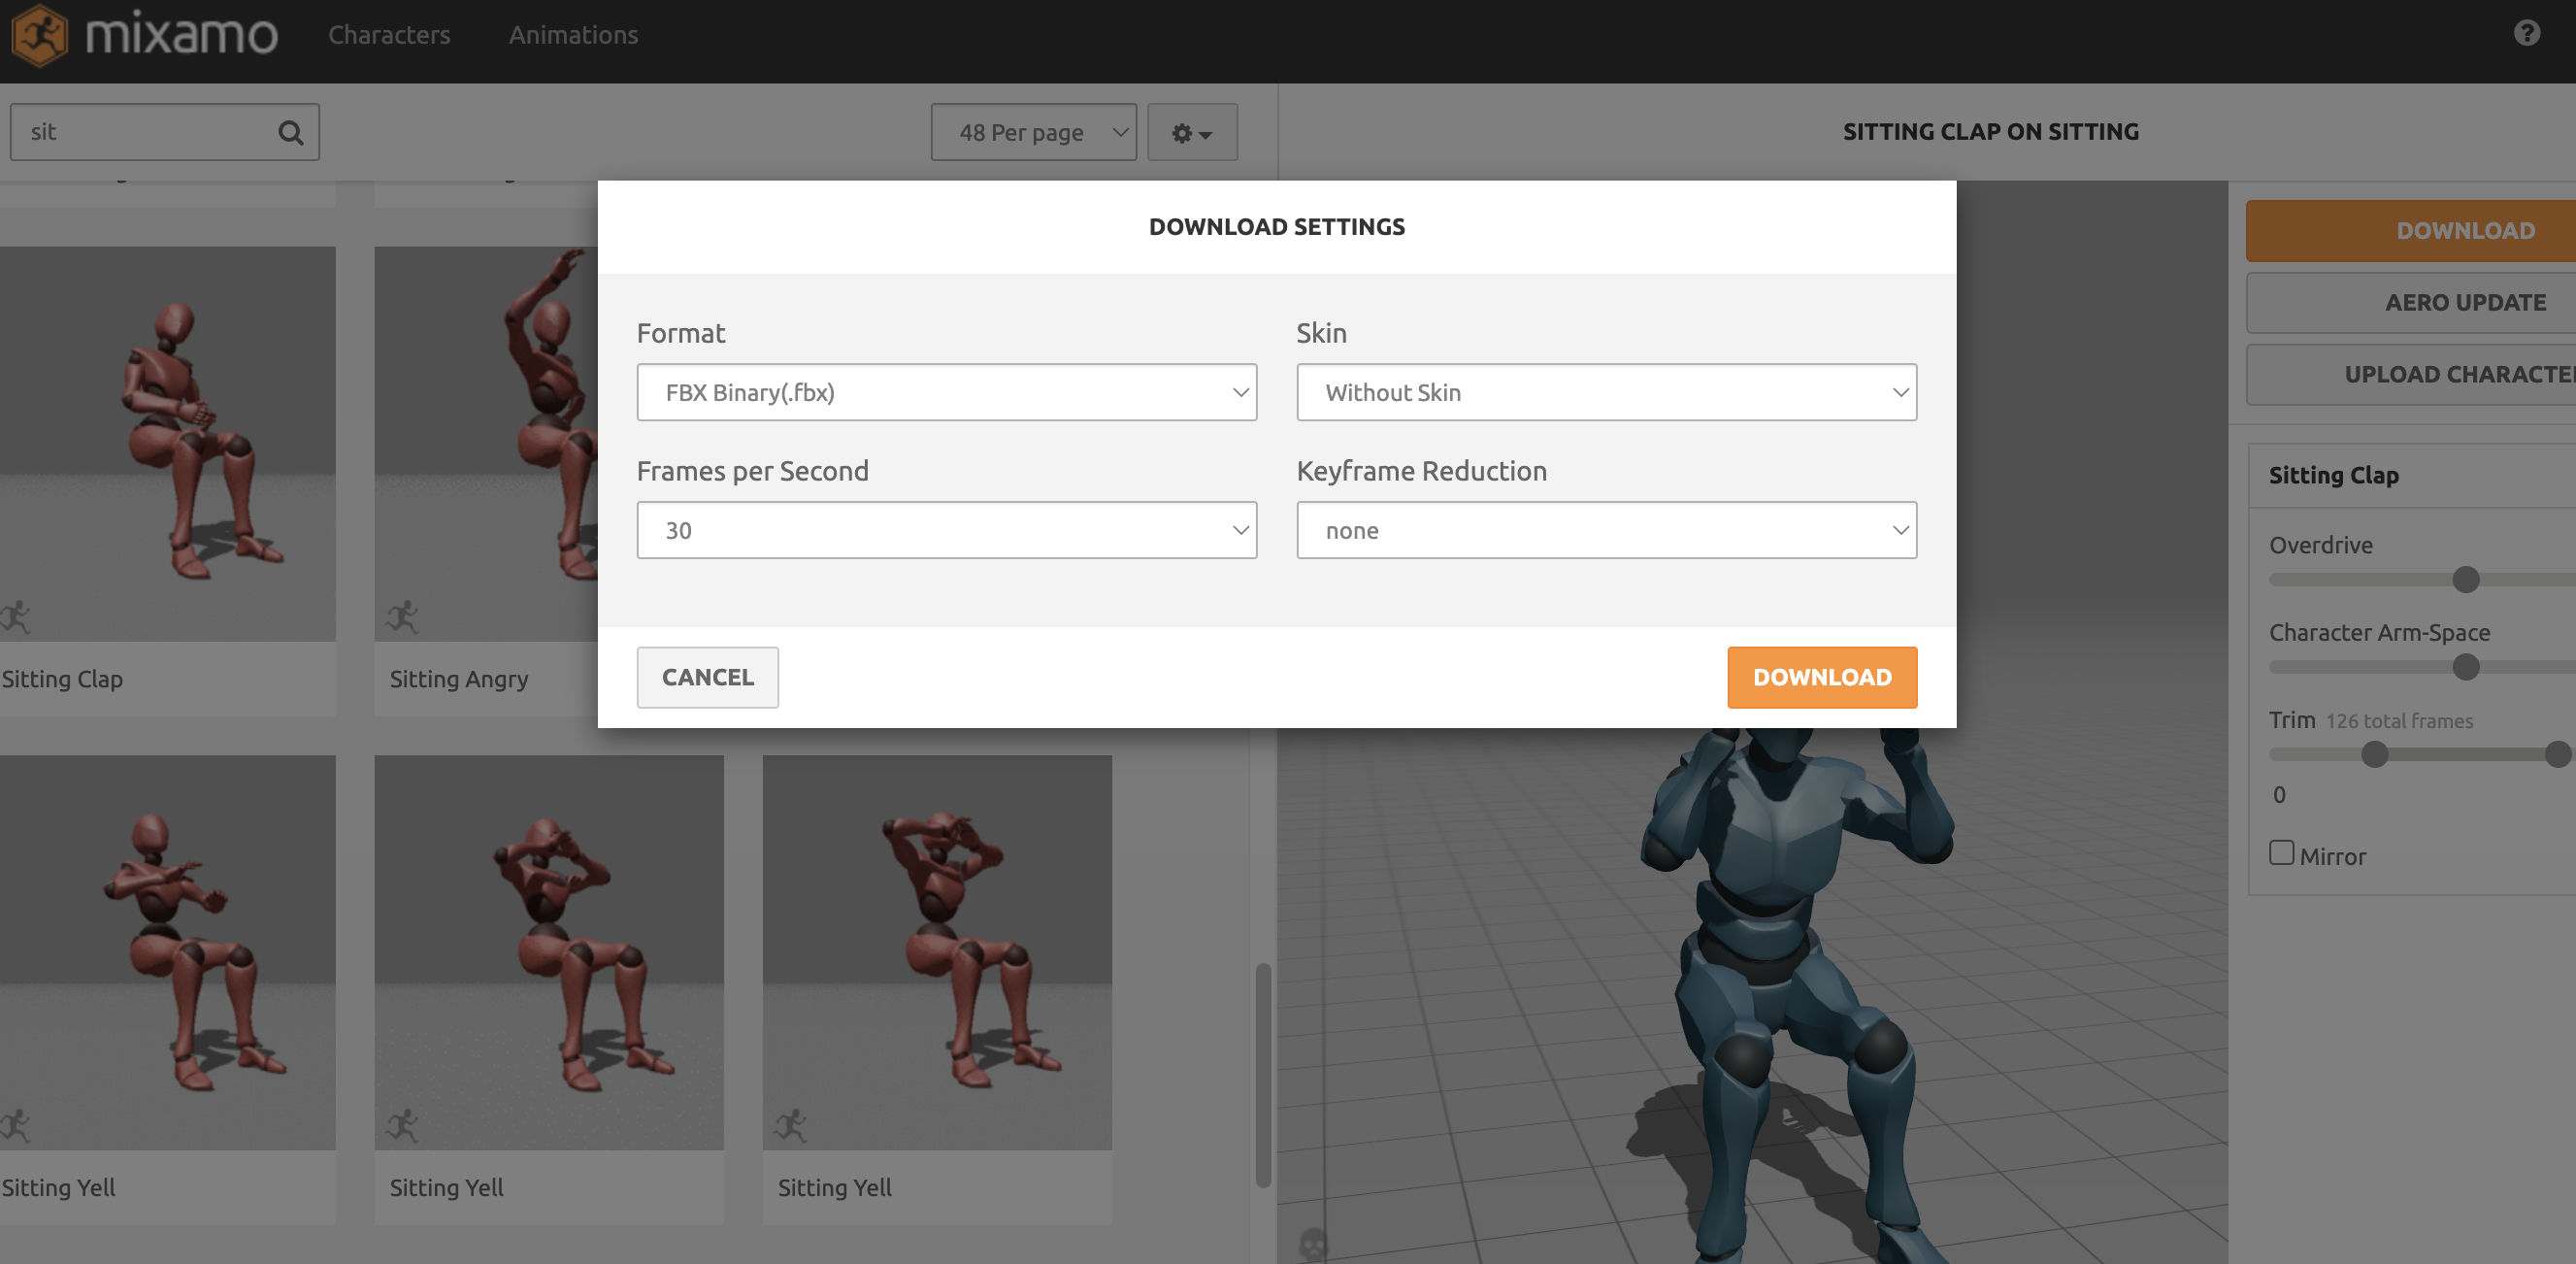Click Download in the settings dialog
Image resolution: width=2576 pixels, height=1264 pixels.
tap(1821, 677)
